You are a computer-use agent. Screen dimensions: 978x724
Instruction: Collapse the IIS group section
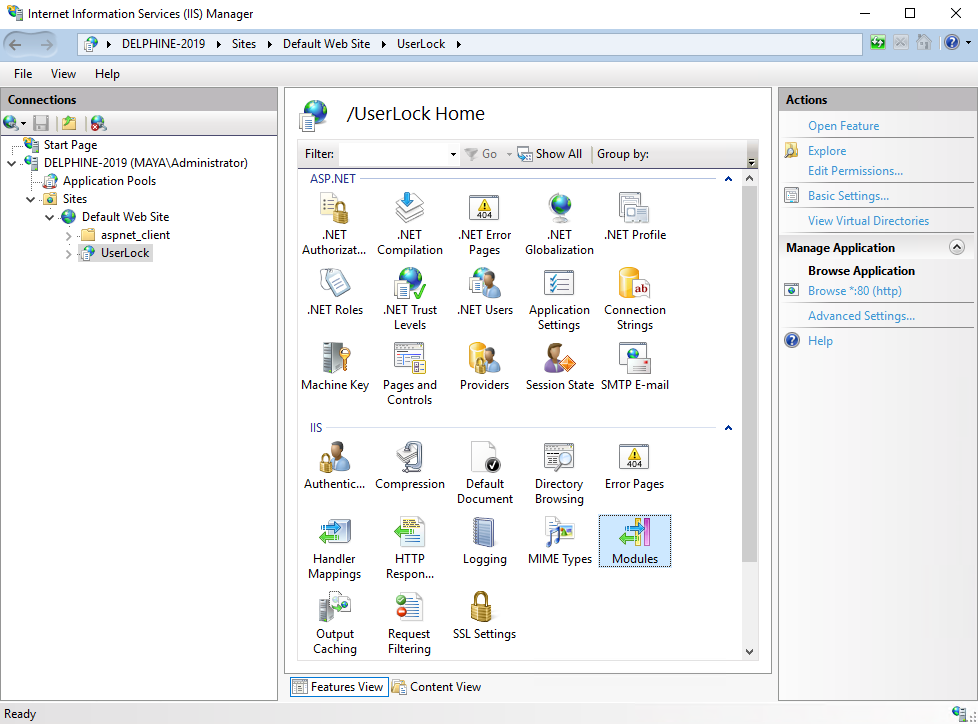coord(728,428)
